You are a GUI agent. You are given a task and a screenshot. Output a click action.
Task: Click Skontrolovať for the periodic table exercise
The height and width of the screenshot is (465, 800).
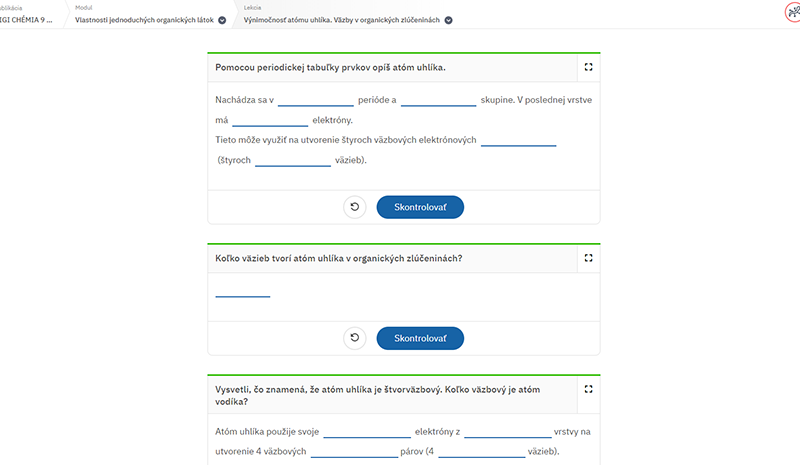(x=420, y=207)
